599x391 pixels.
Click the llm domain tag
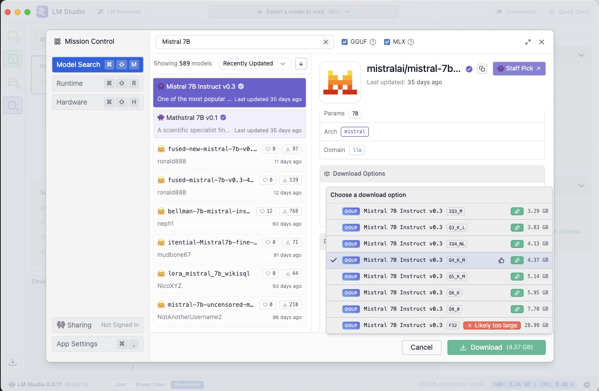357,150
